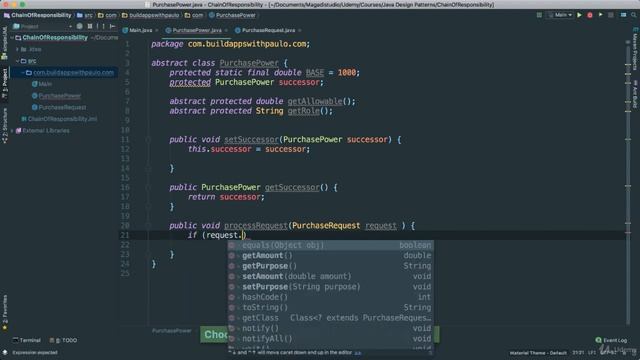
Task: Collapse the src folder node
Action: pyautogui.click(x=18, y=61)
